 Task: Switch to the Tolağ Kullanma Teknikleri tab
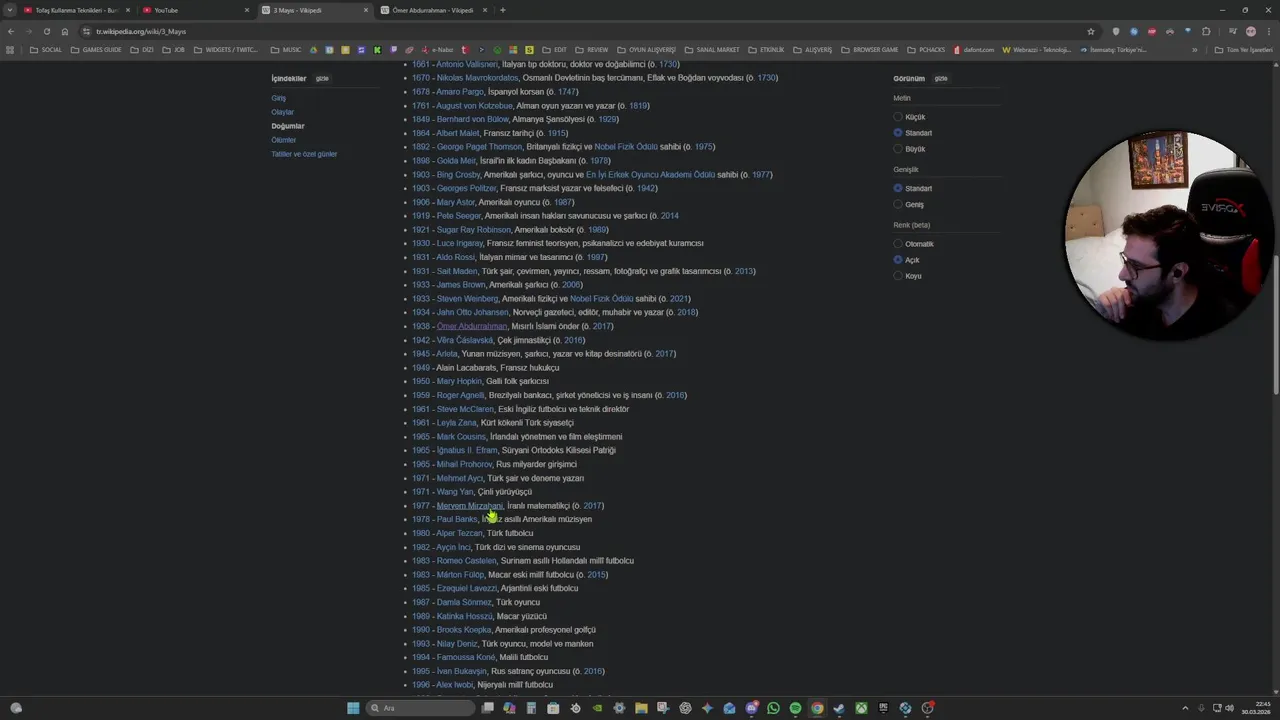pos(77,10)
